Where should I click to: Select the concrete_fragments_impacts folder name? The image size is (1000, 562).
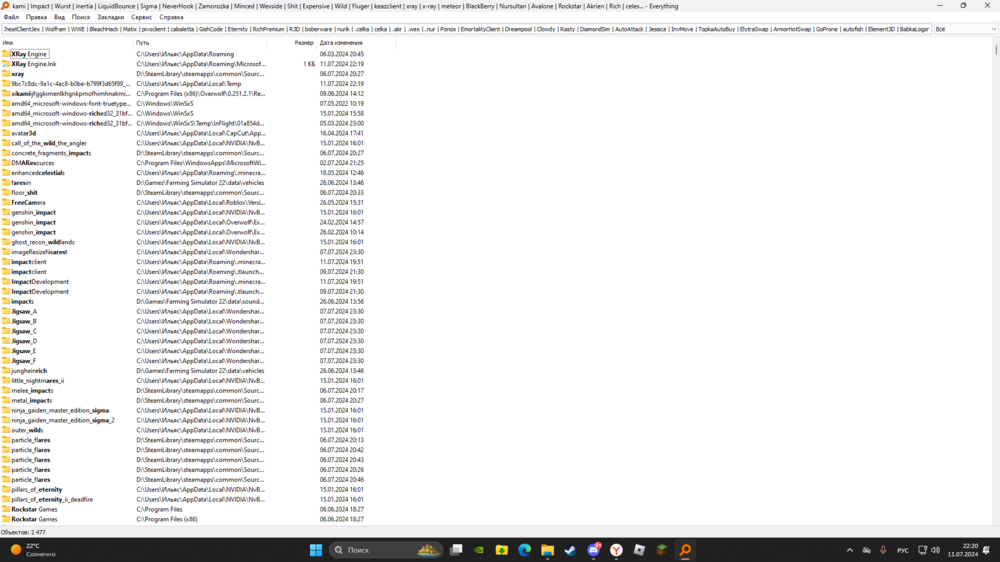[x=51, y=153]
